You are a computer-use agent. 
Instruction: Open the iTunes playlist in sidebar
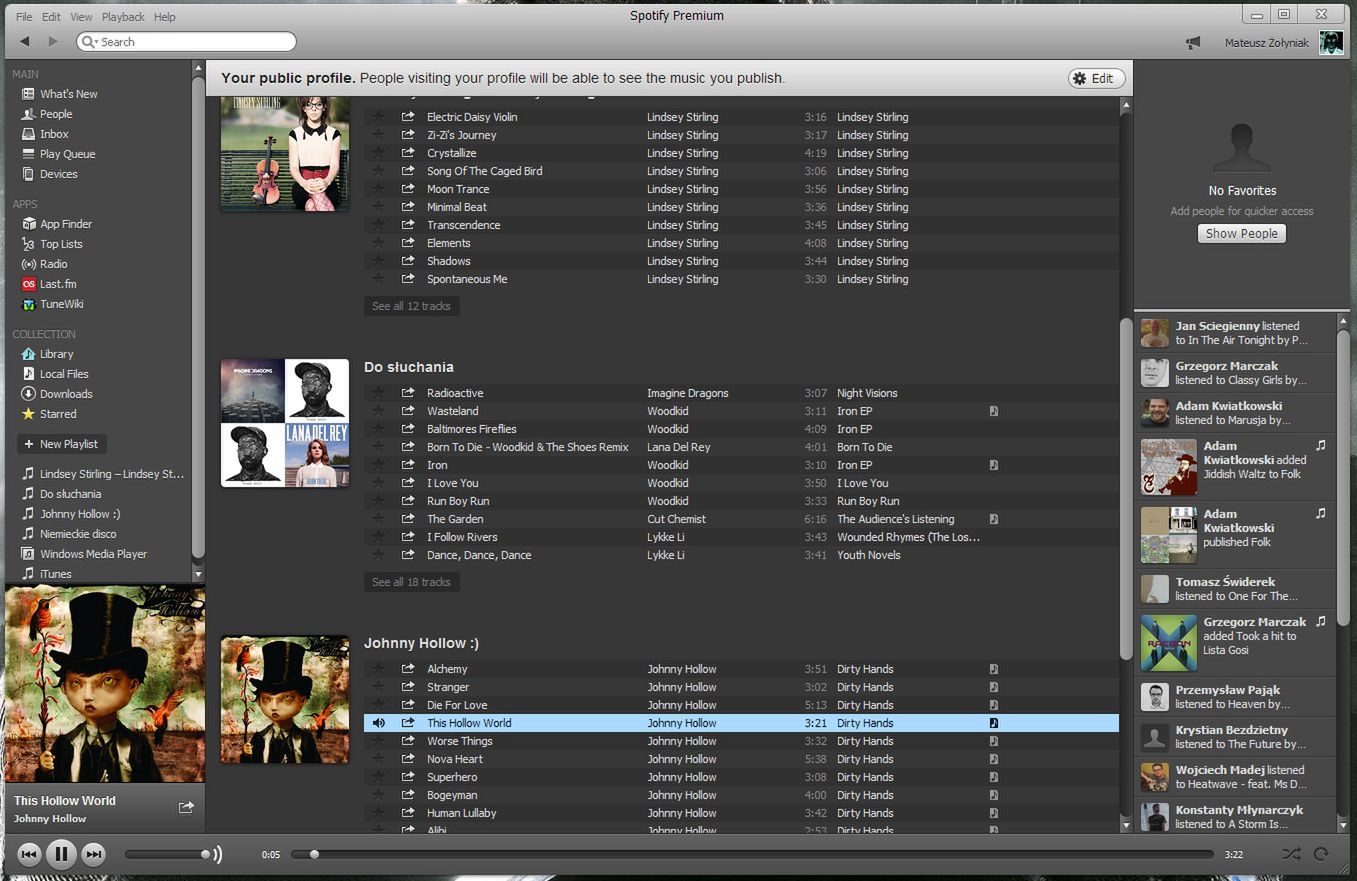coord(55,574)
